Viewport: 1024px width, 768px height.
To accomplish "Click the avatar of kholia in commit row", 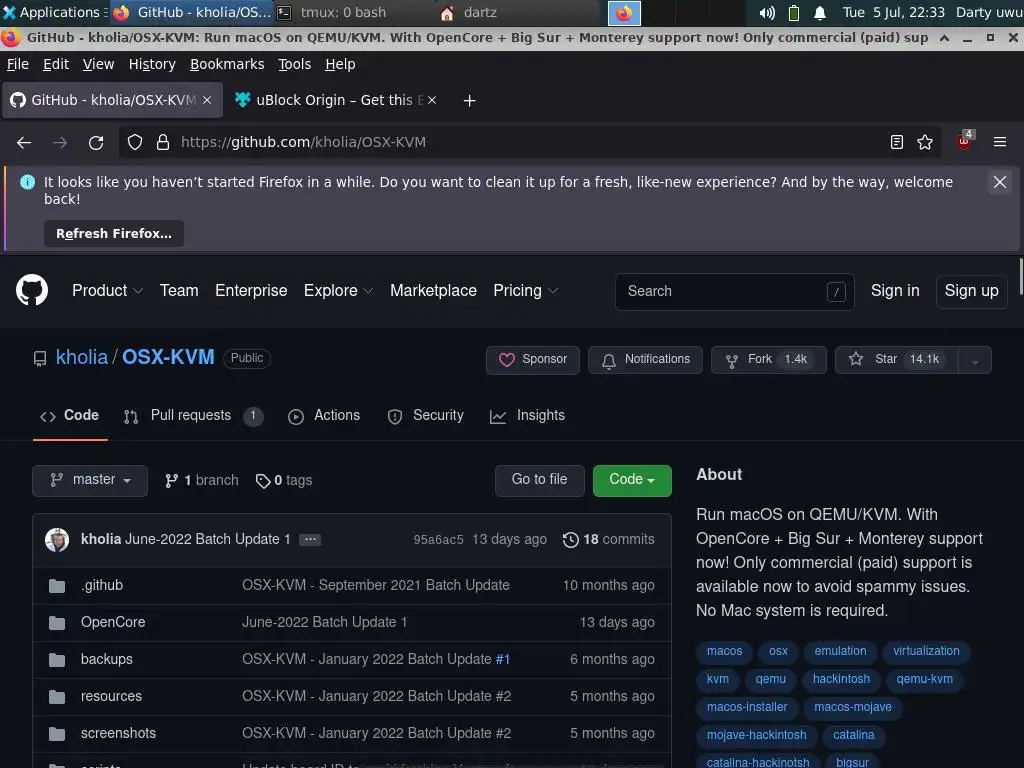I will (x=57, y=539).
